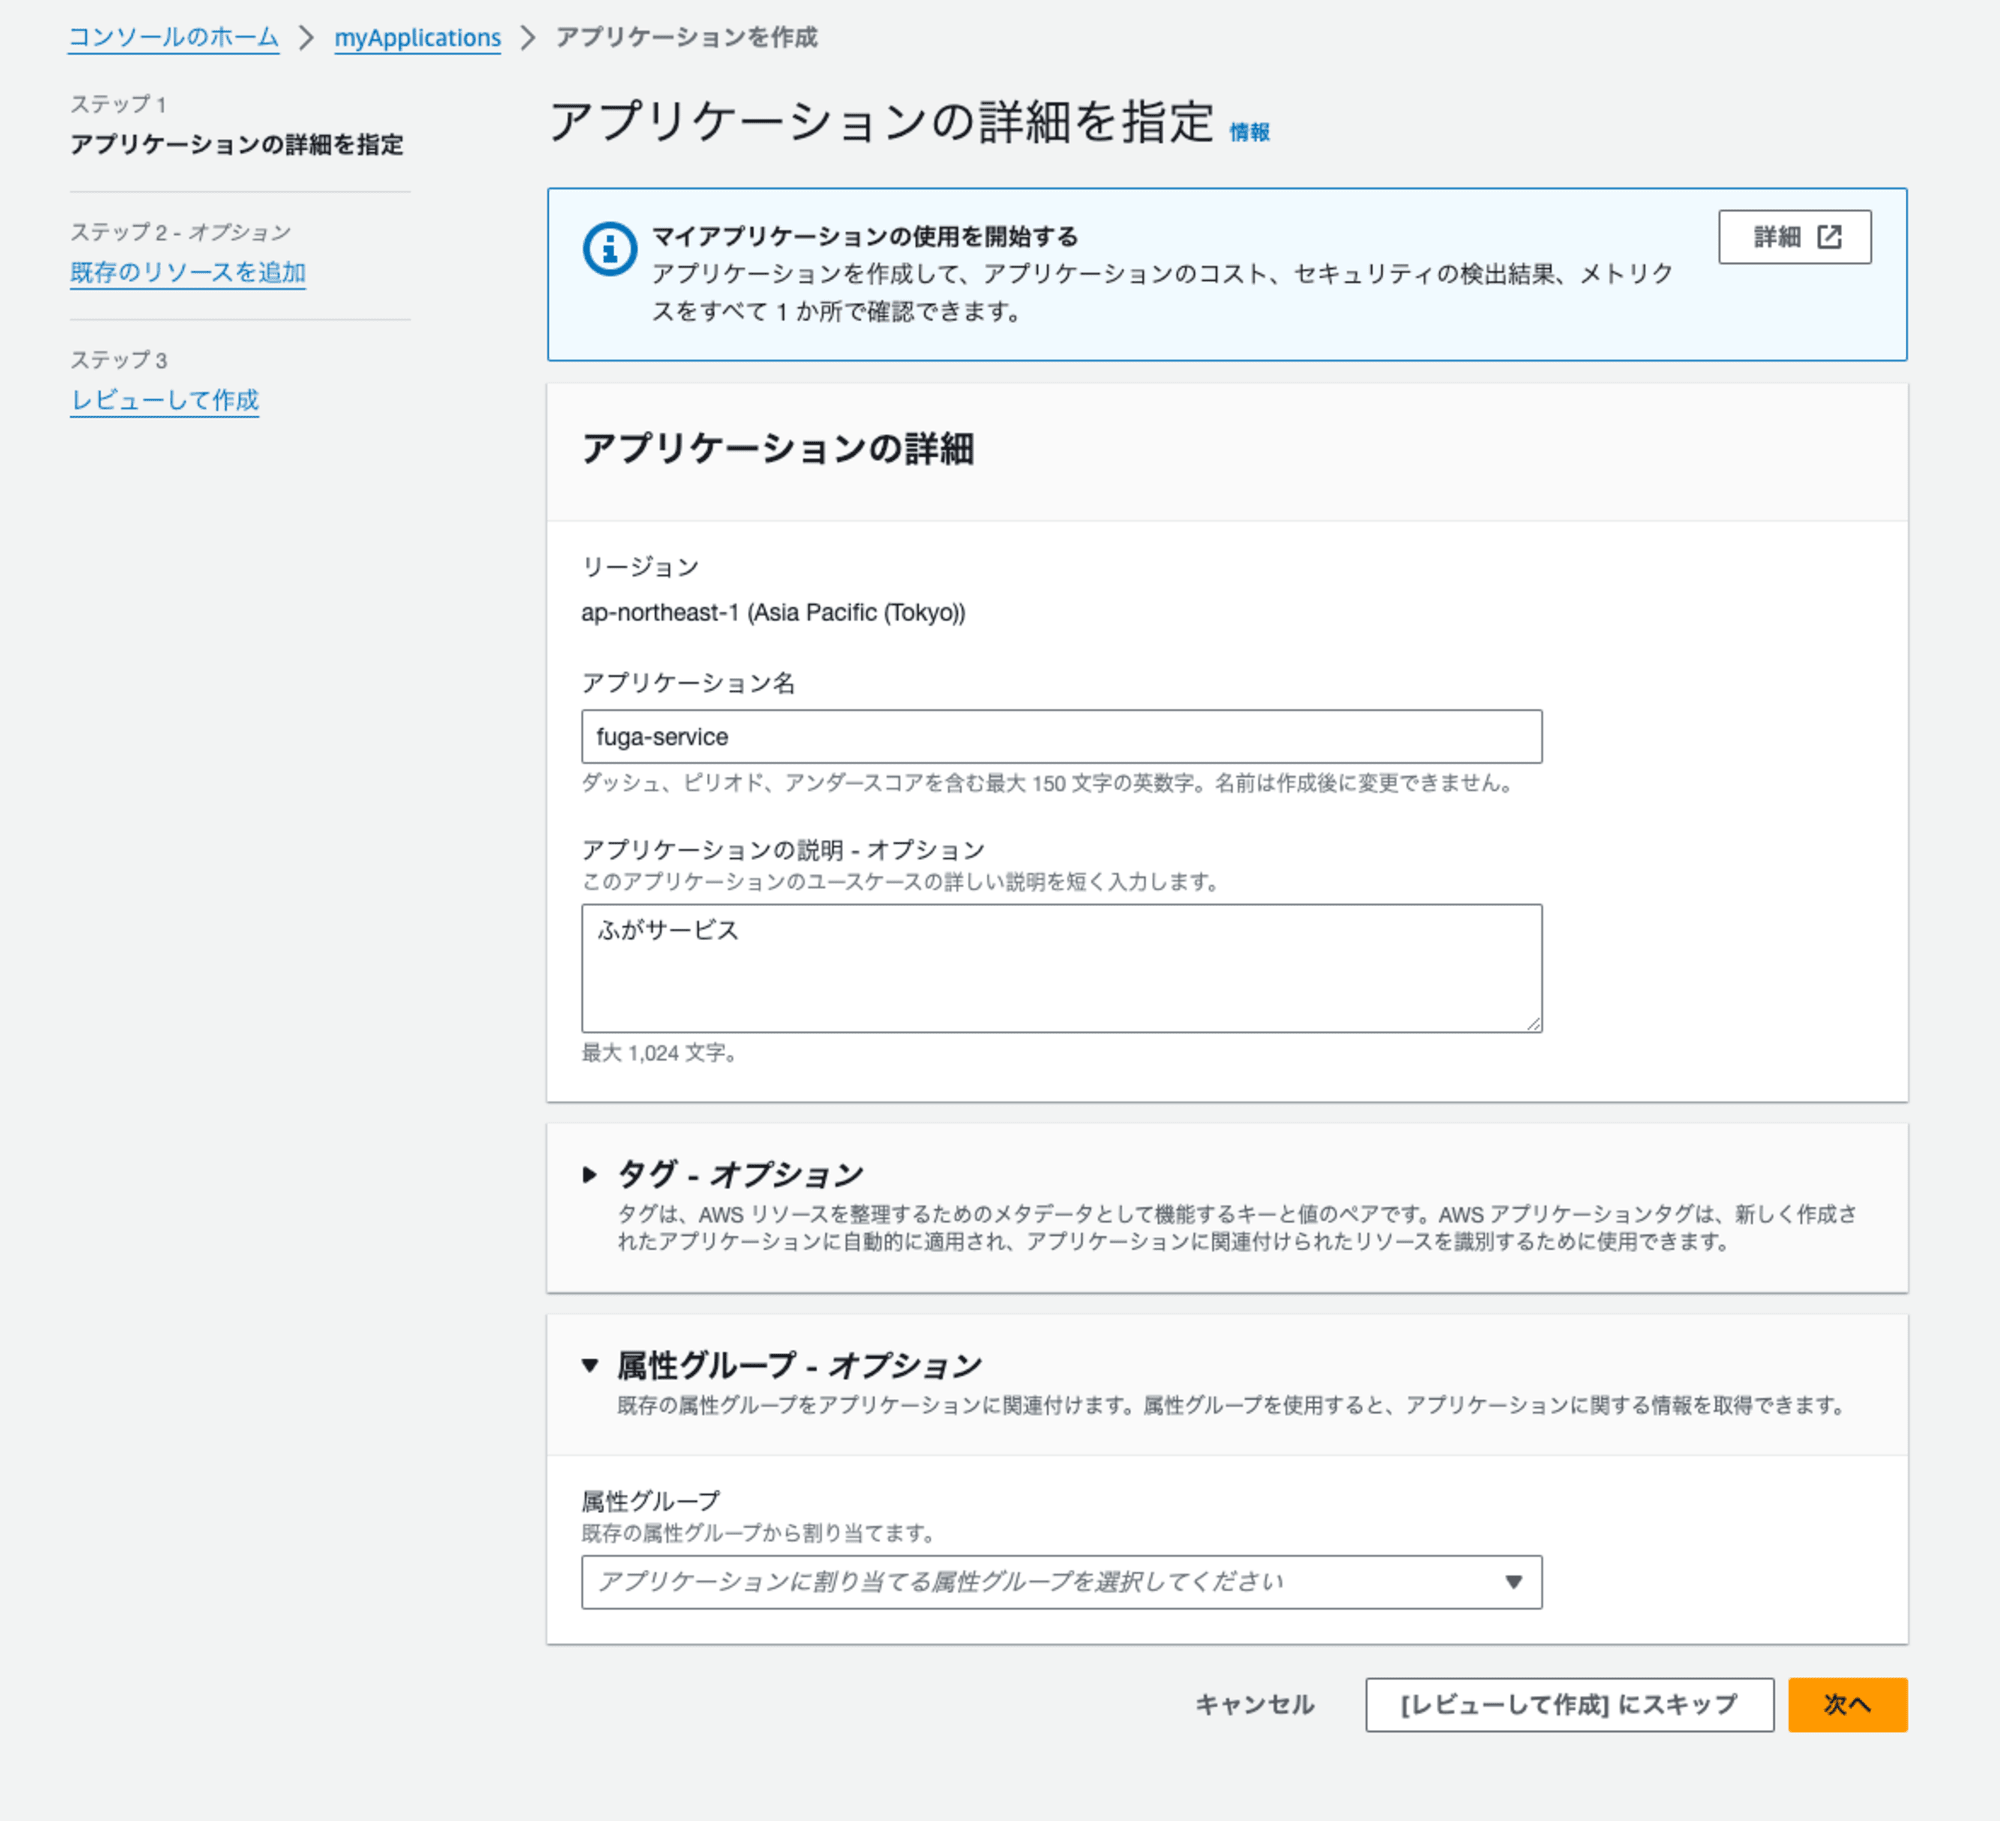The height and width of the screenshot is (1821, 2000).
Task: Open the 詳細 external link button
Action: coord(1794,237)
